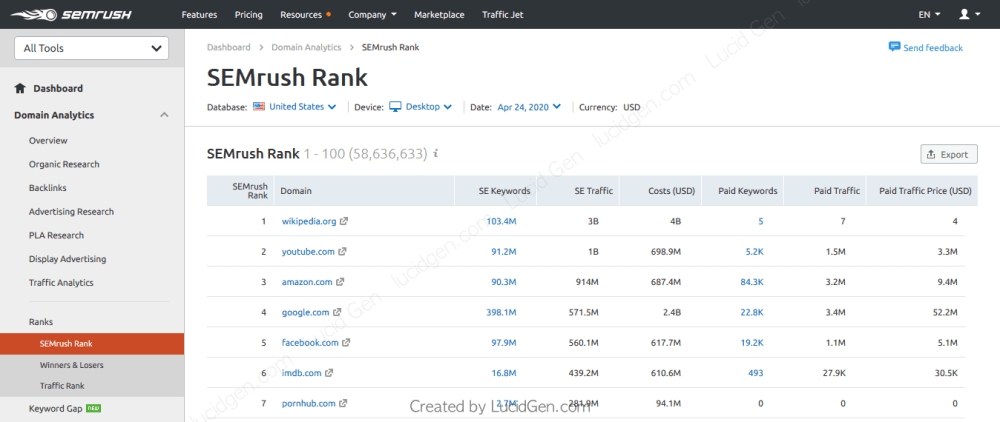Open Winners & Losers
Viewport: 1000px width, 422px height.
[x=71, y=365]
